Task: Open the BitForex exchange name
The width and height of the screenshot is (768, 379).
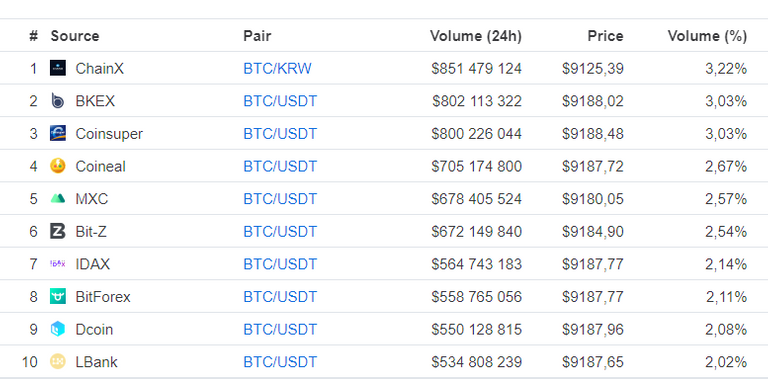Action: click(103, 297)
